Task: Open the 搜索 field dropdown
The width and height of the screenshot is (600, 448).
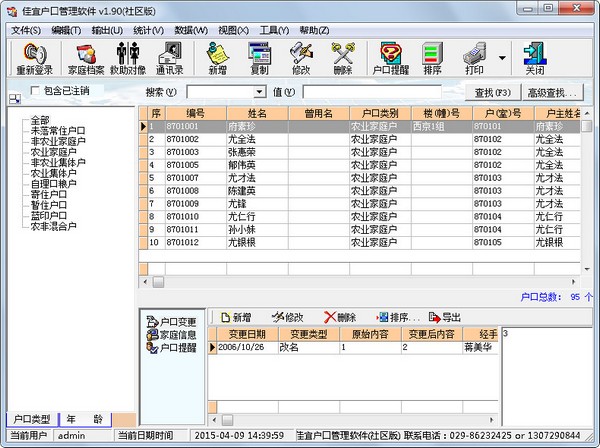Action: click(x=259, y=93)
